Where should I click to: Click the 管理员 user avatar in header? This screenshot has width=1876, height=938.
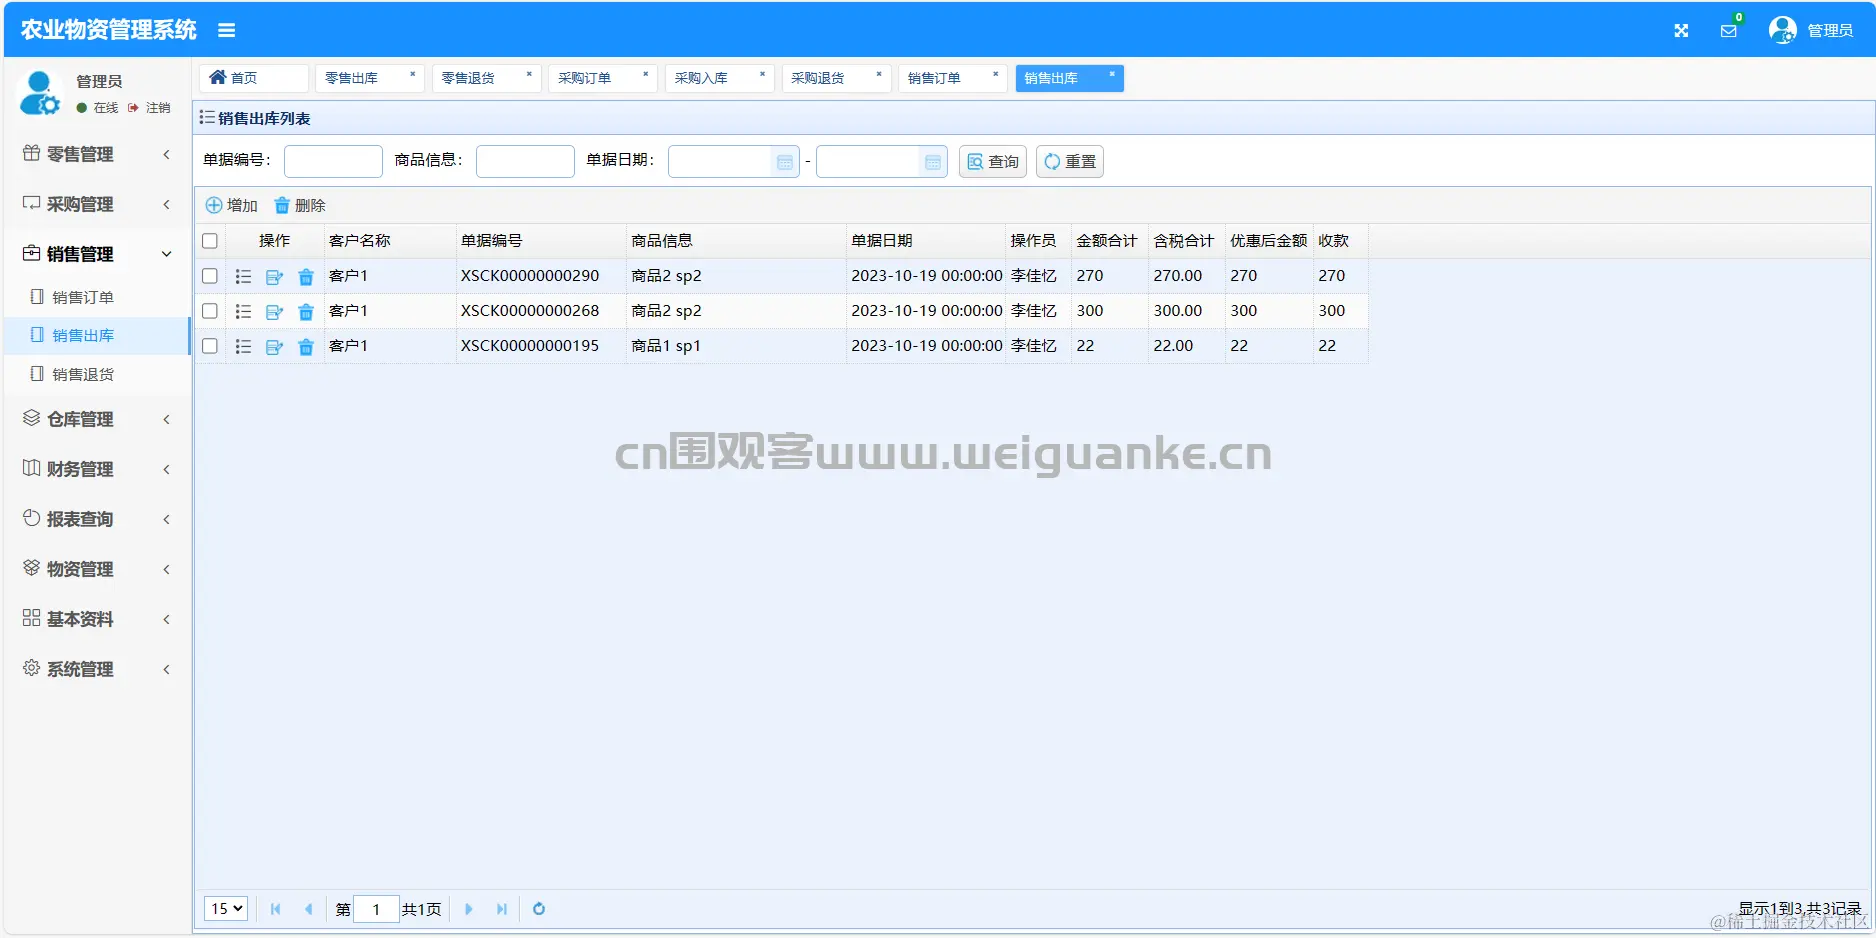click(1782, 30)
